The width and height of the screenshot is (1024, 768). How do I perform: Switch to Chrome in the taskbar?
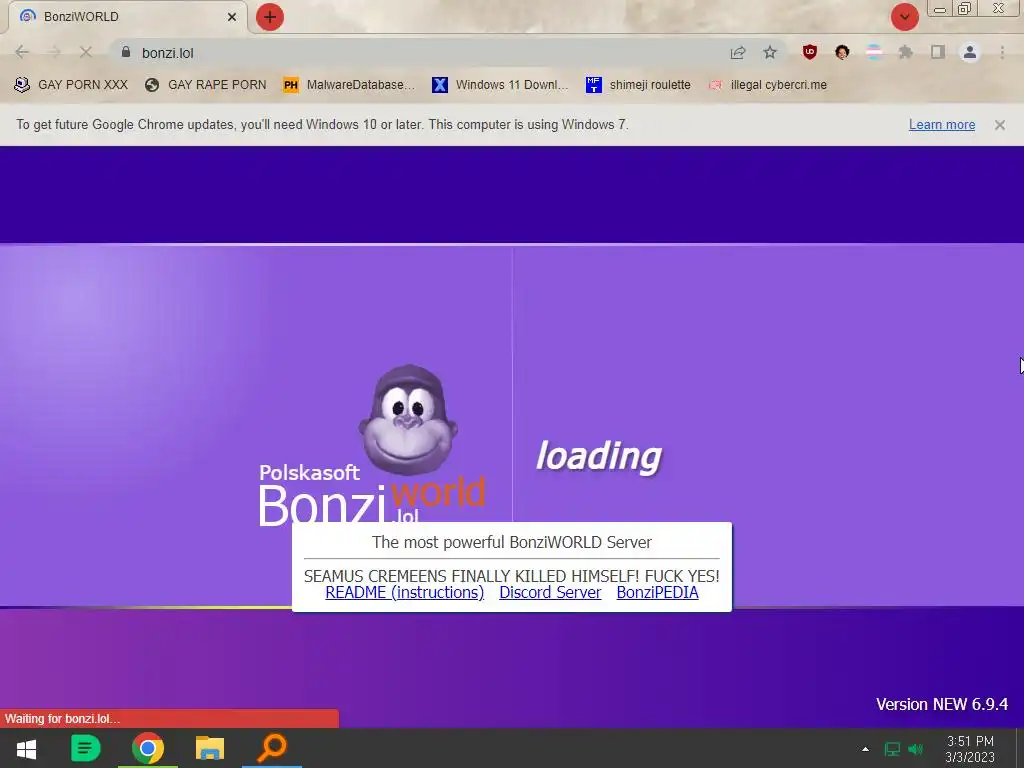coord(148,748)
